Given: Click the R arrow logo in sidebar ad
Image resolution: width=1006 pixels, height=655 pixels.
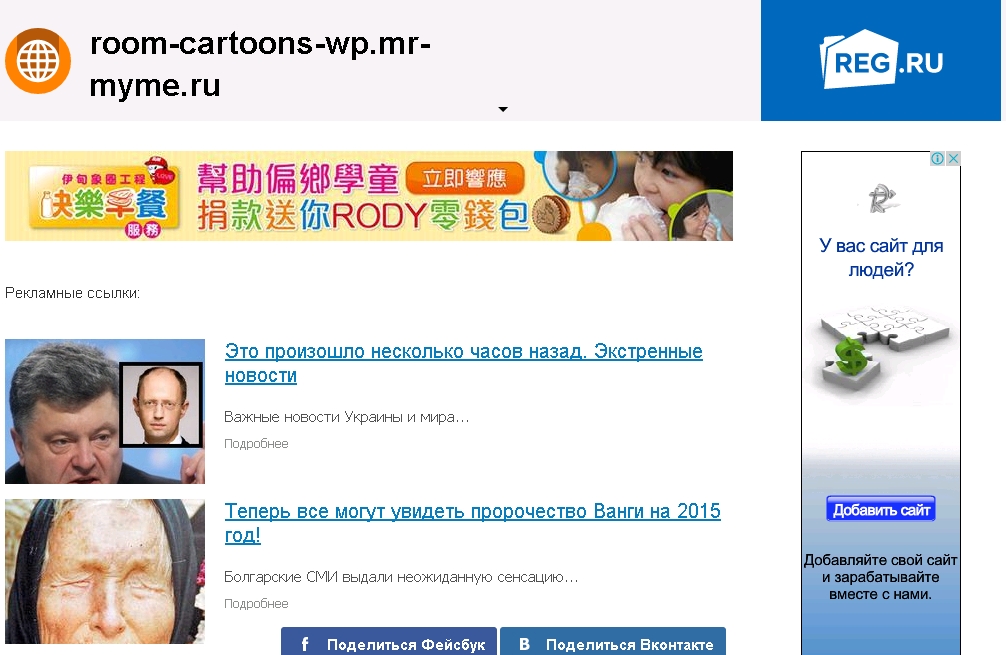Looking at the screenshot, I should coord(881,199).
